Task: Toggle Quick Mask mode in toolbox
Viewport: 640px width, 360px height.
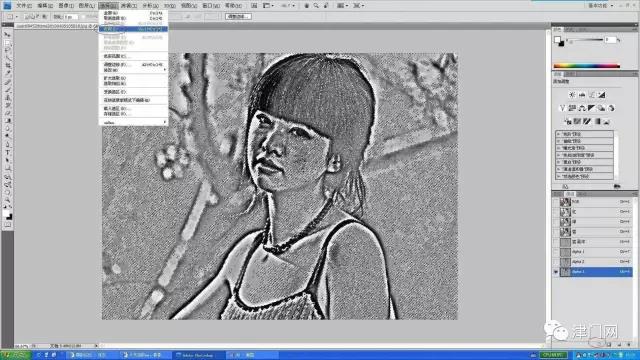Action: click(7, 225)
